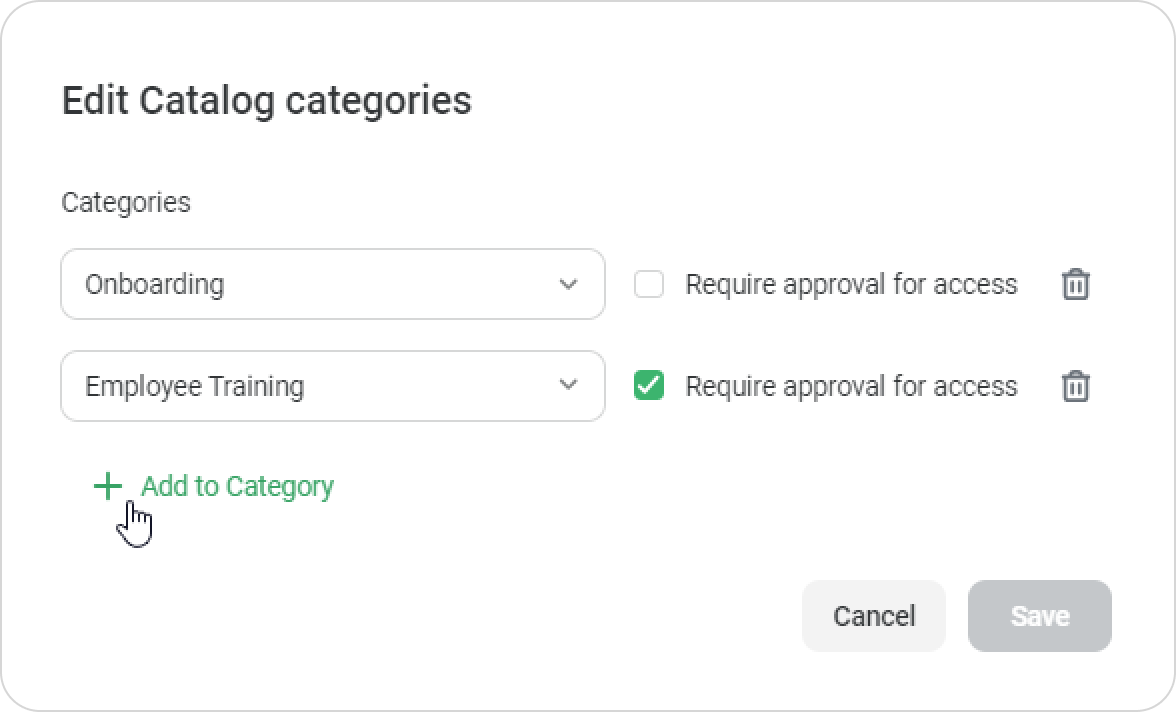This screenshot has width=1176, height=712.
Task: Click the green plus icon
Action: click(x=107, y=487)
